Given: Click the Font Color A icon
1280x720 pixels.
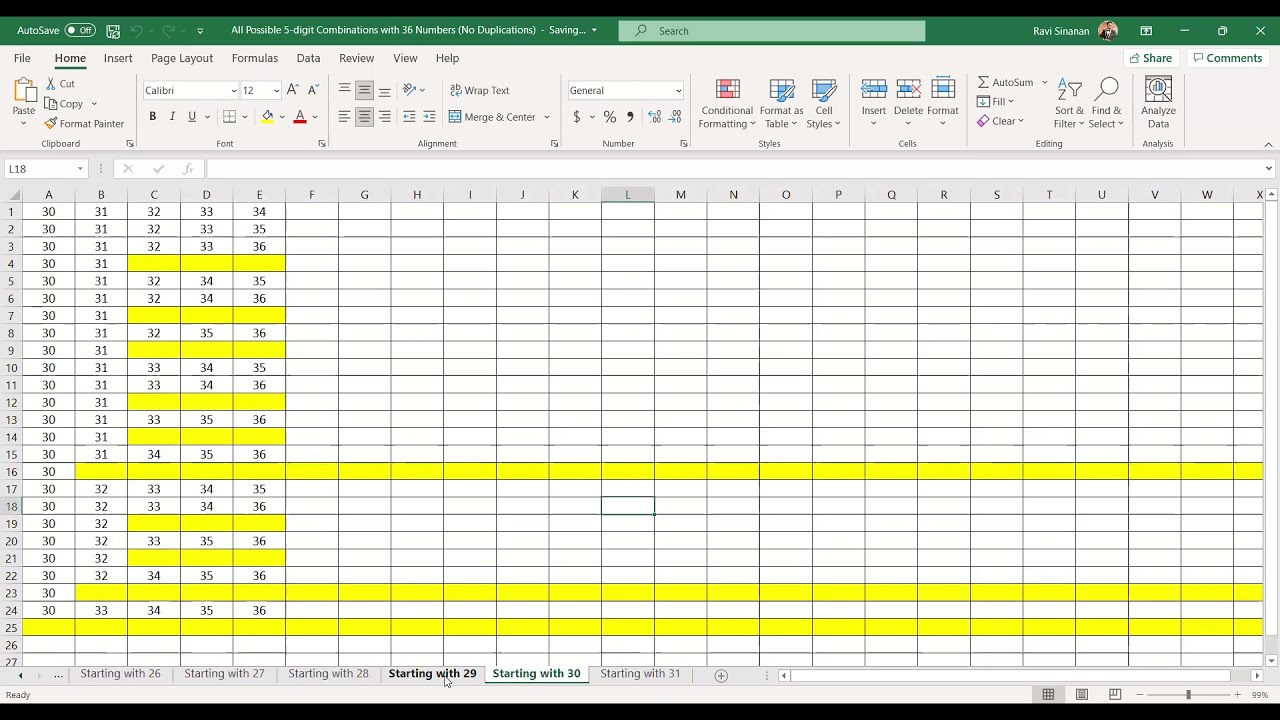Looking at the screenshot, I should click(x=299, y=117).
